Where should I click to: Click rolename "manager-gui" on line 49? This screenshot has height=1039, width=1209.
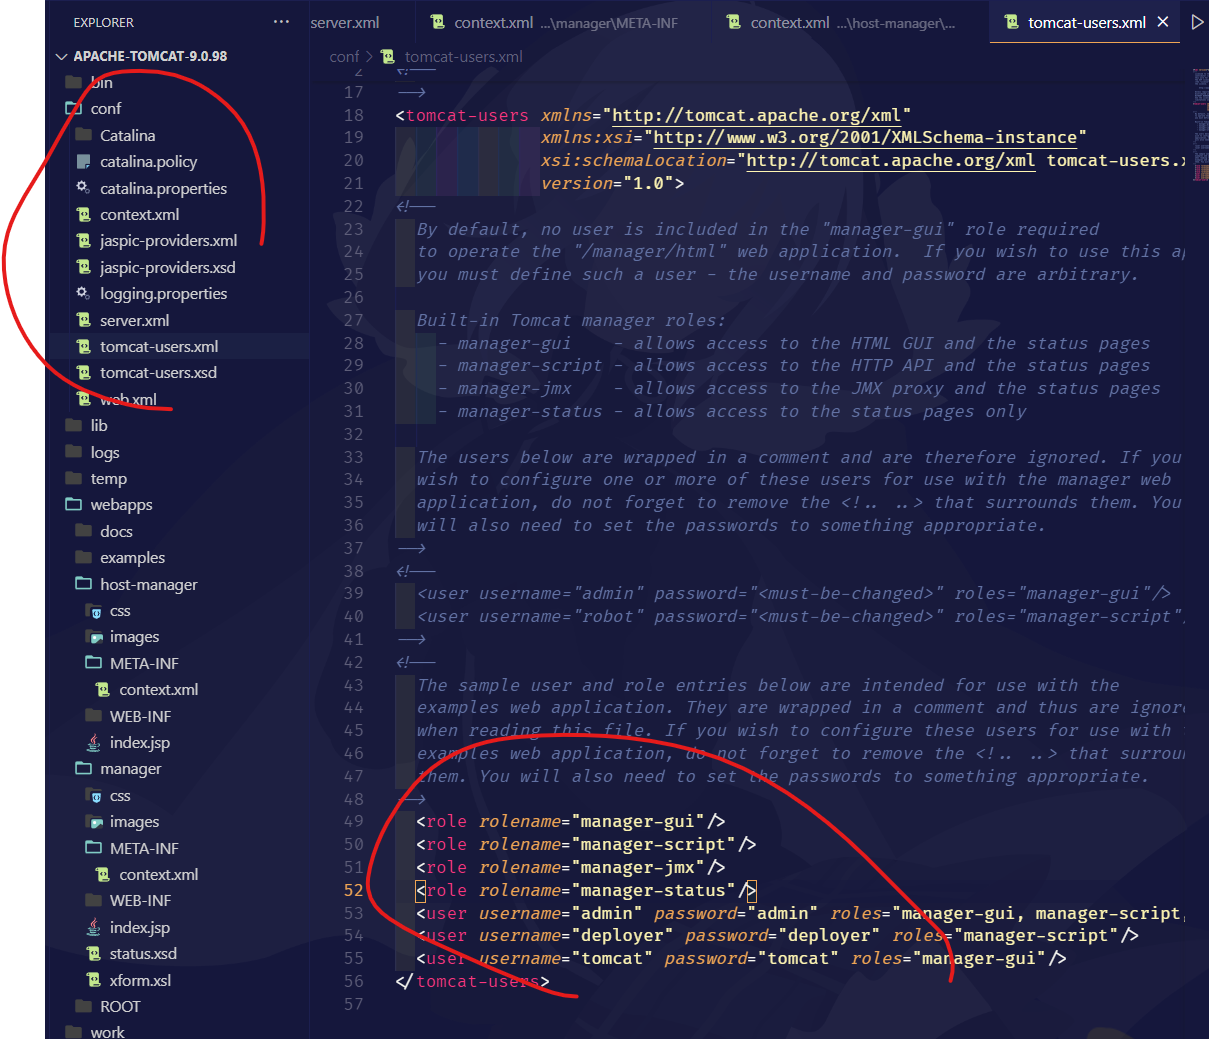click(x=637, y=821)
